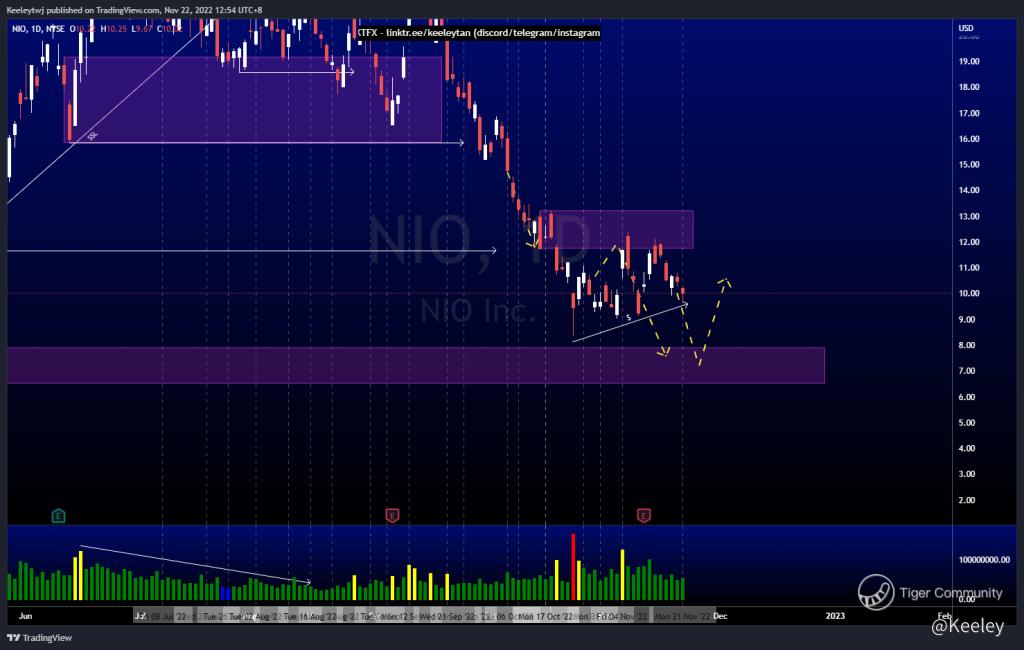This screenshot has height=650, width=1024.
Task: Click the Wed 21 Sep '22 date label
Action: point(449,616)
